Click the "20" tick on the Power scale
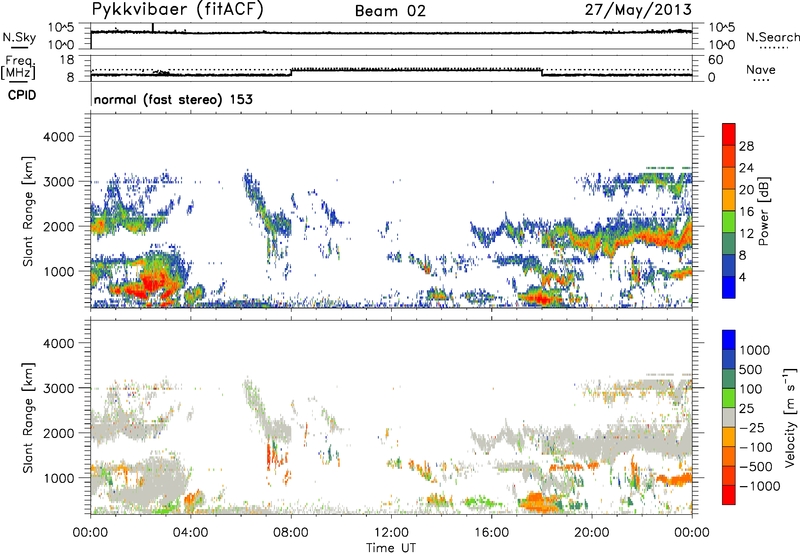The height and width of the screenshot is (554, 800). [746, 190]
